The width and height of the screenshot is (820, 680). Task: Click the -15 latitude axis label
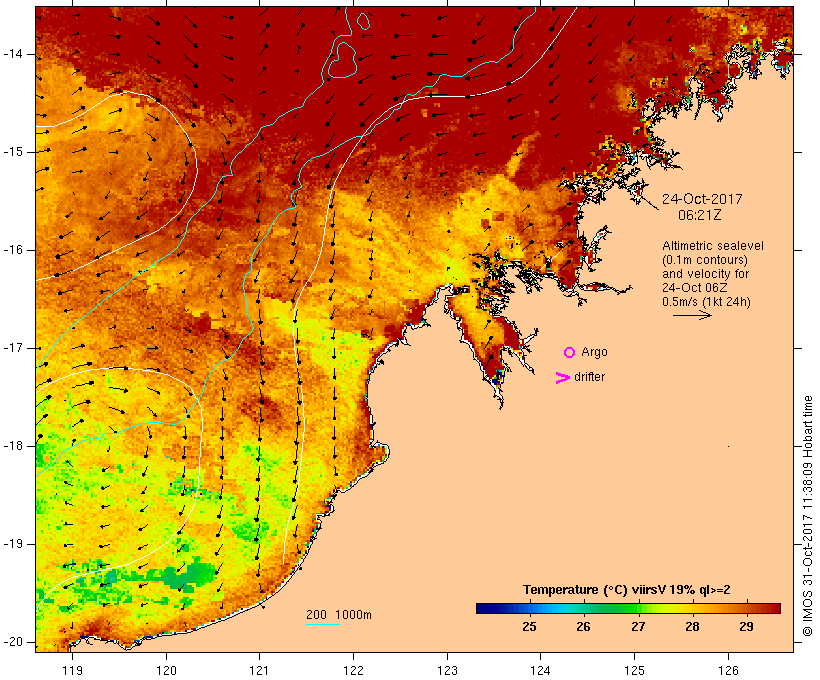[13, 152]
